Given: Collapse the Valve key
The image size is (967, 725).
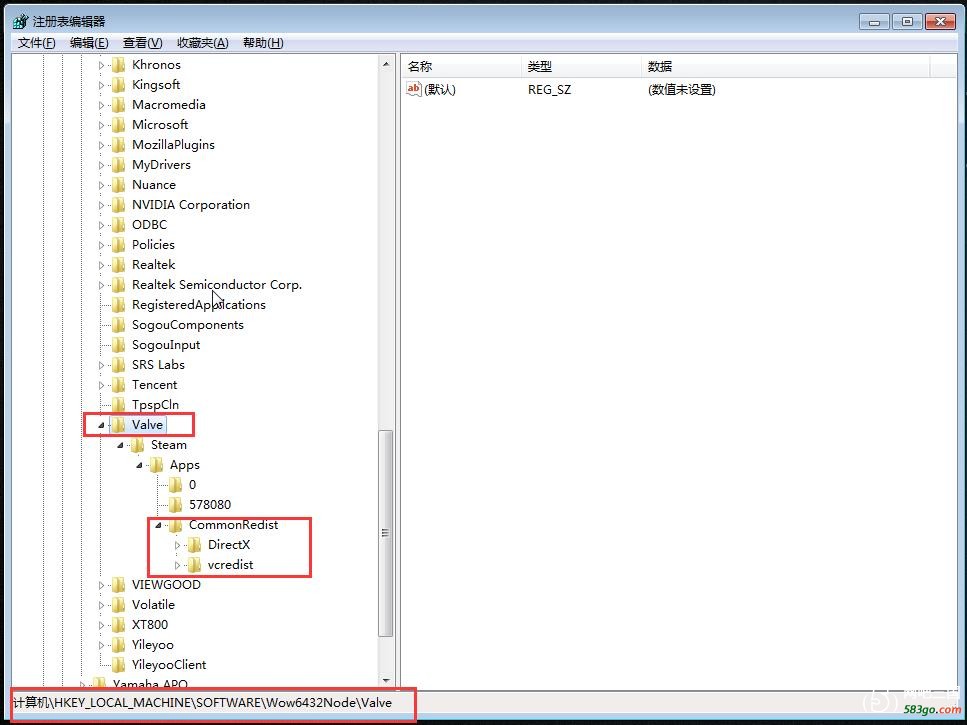Looking at the screenshot, I should [x=101, y=425].
